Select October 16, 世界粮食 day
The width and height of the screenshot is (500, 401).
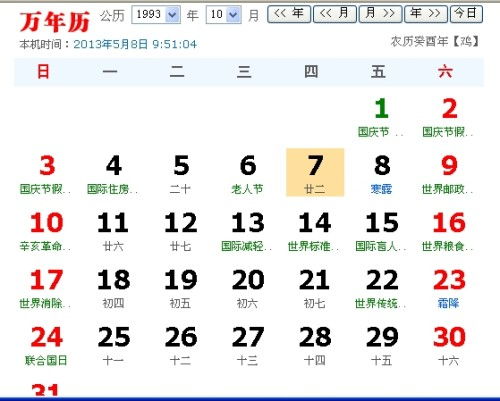click(x=449, y=232)
